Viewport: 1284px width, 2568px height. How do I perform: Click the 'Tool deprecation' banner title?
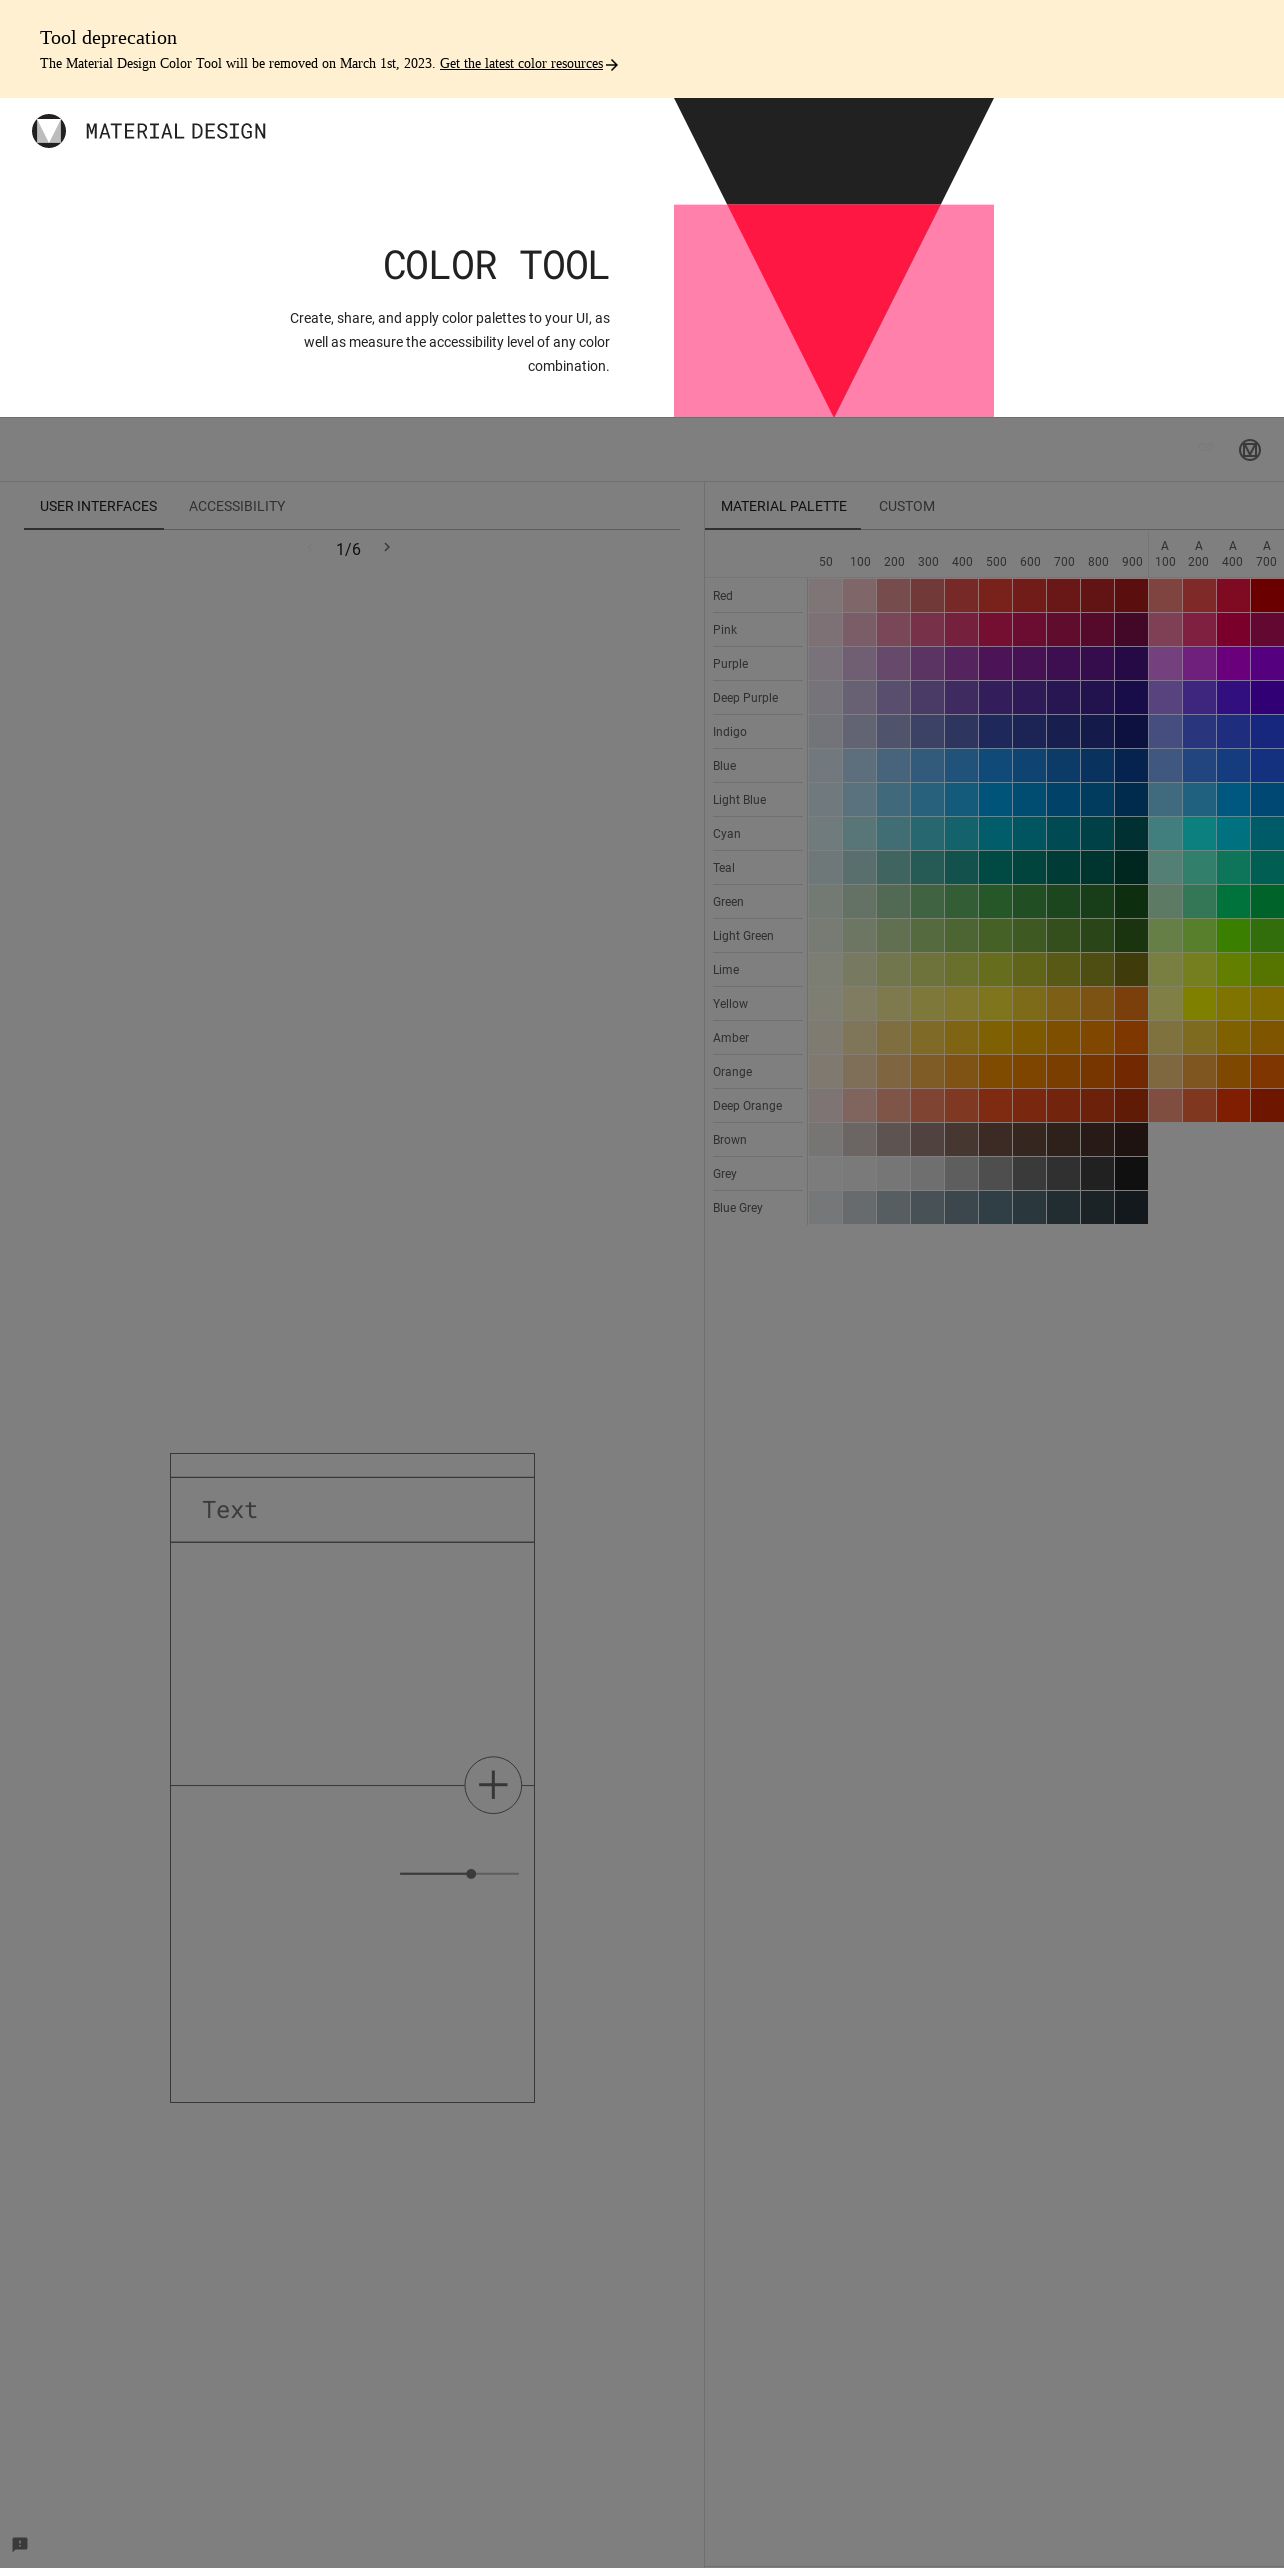[108, 38]
